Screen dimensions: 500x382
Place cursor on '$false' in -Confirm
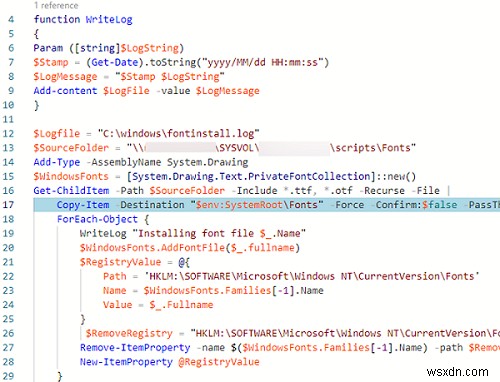click(x=439, y=205)
